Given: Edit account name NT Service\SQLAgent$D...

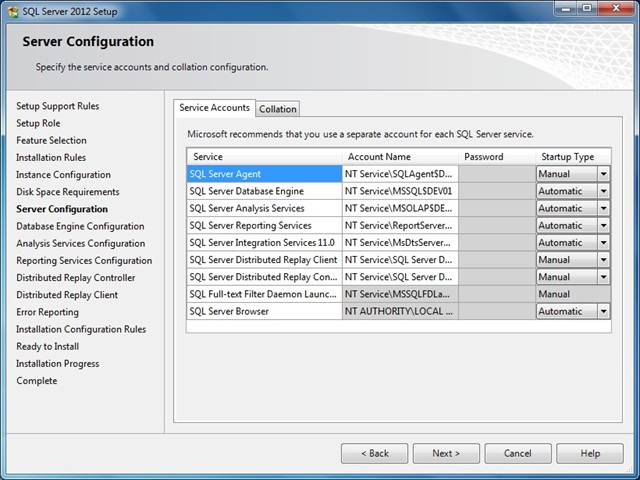Looking at the screenshot, I should [400, 174].
